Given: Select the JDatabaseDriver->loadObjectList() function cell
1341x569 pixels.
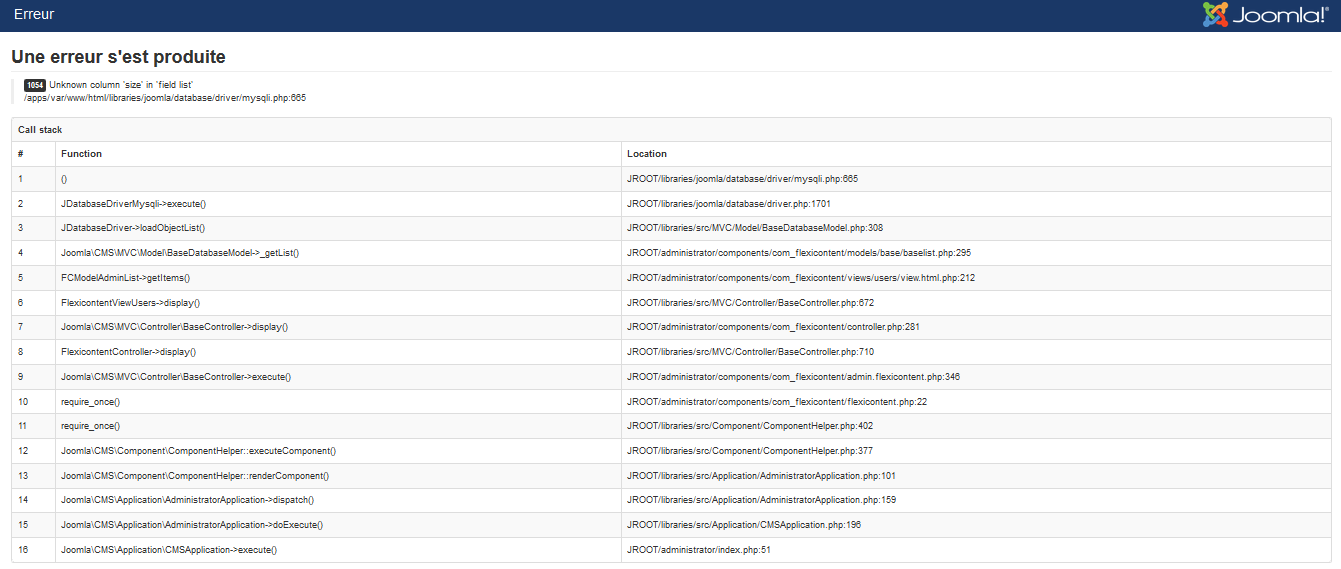Looking at the screenshot, I should [338, 228].
